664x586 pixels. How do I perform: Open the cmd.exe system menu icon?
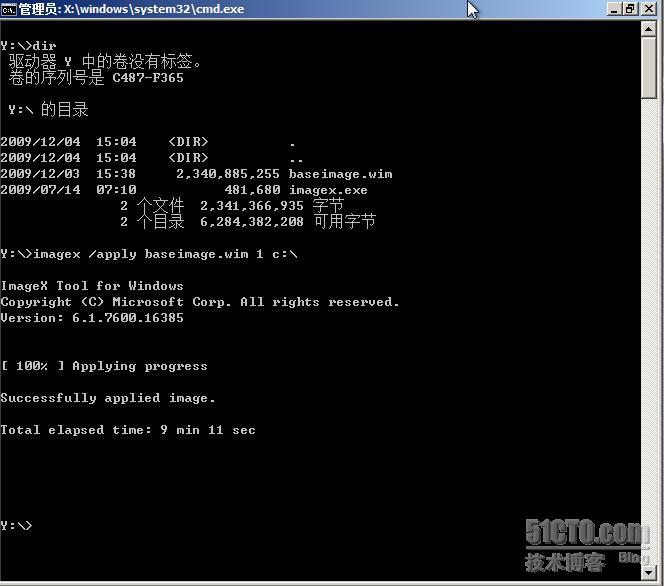(8, 9)
